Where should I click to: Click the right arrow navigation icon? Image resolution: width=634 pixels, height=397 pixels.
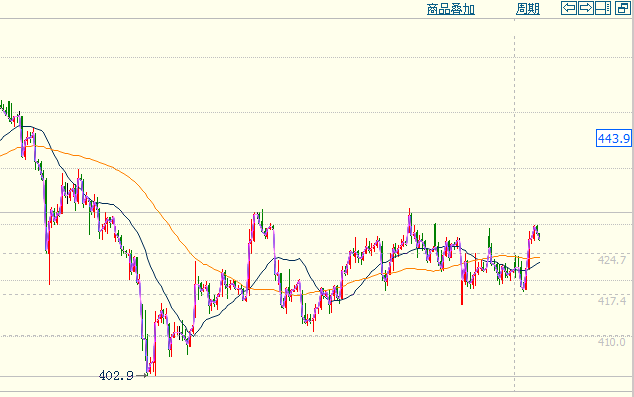click(x=585, y=8)
